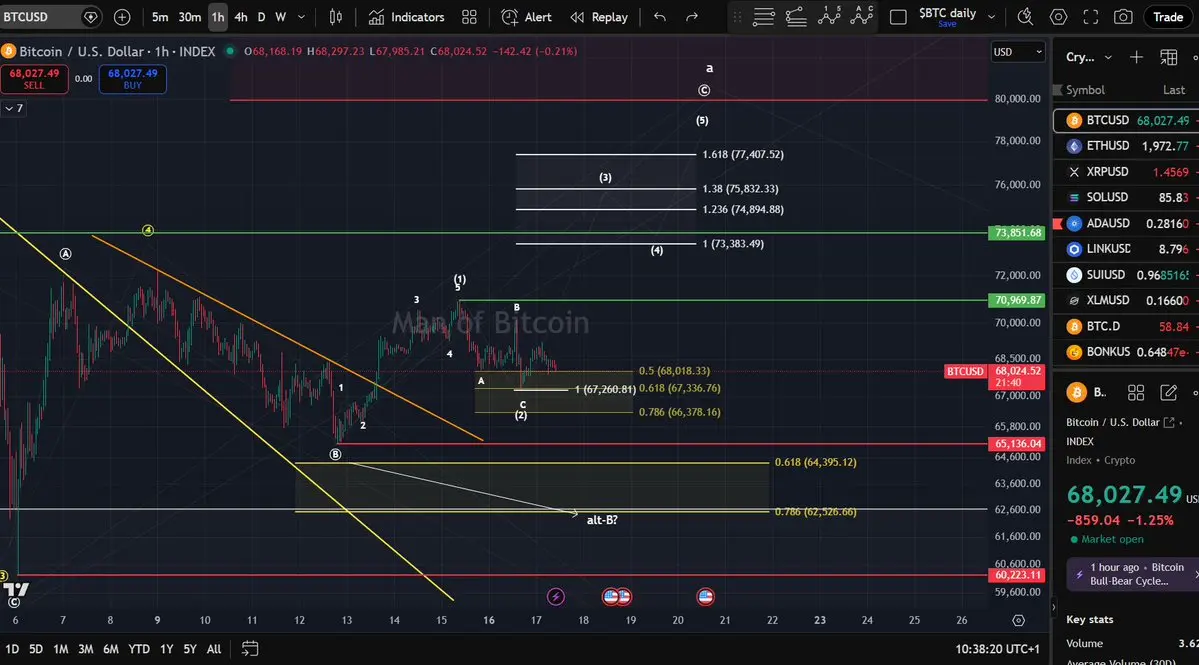1199x665 pixels.
Task: Select the 4h timeframe
Action: pos(241,17)
